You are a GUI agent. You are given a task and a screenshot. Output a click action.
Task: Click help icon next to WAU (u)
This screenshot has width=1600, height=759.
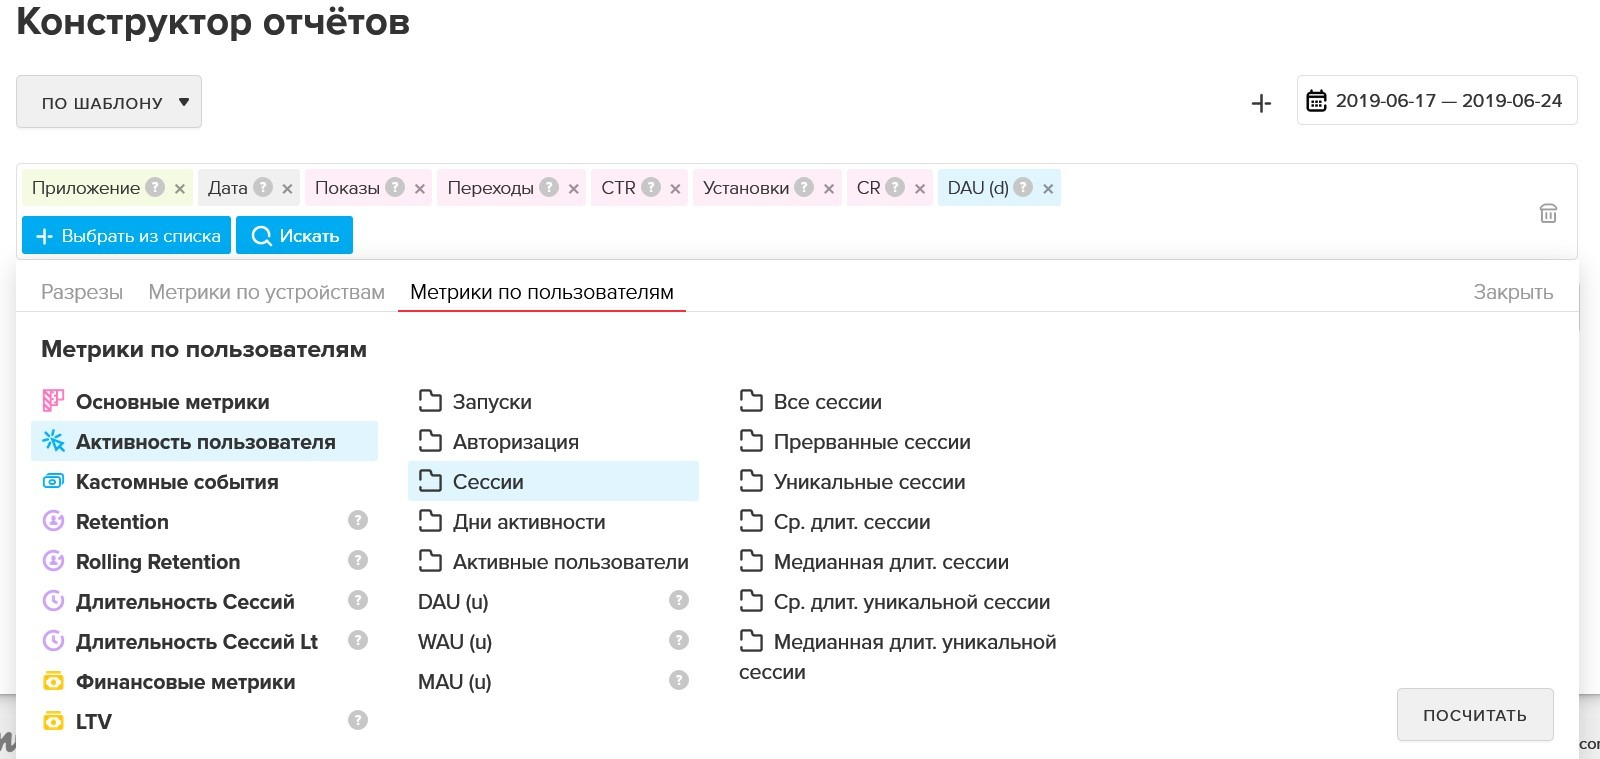click(679, 640)
